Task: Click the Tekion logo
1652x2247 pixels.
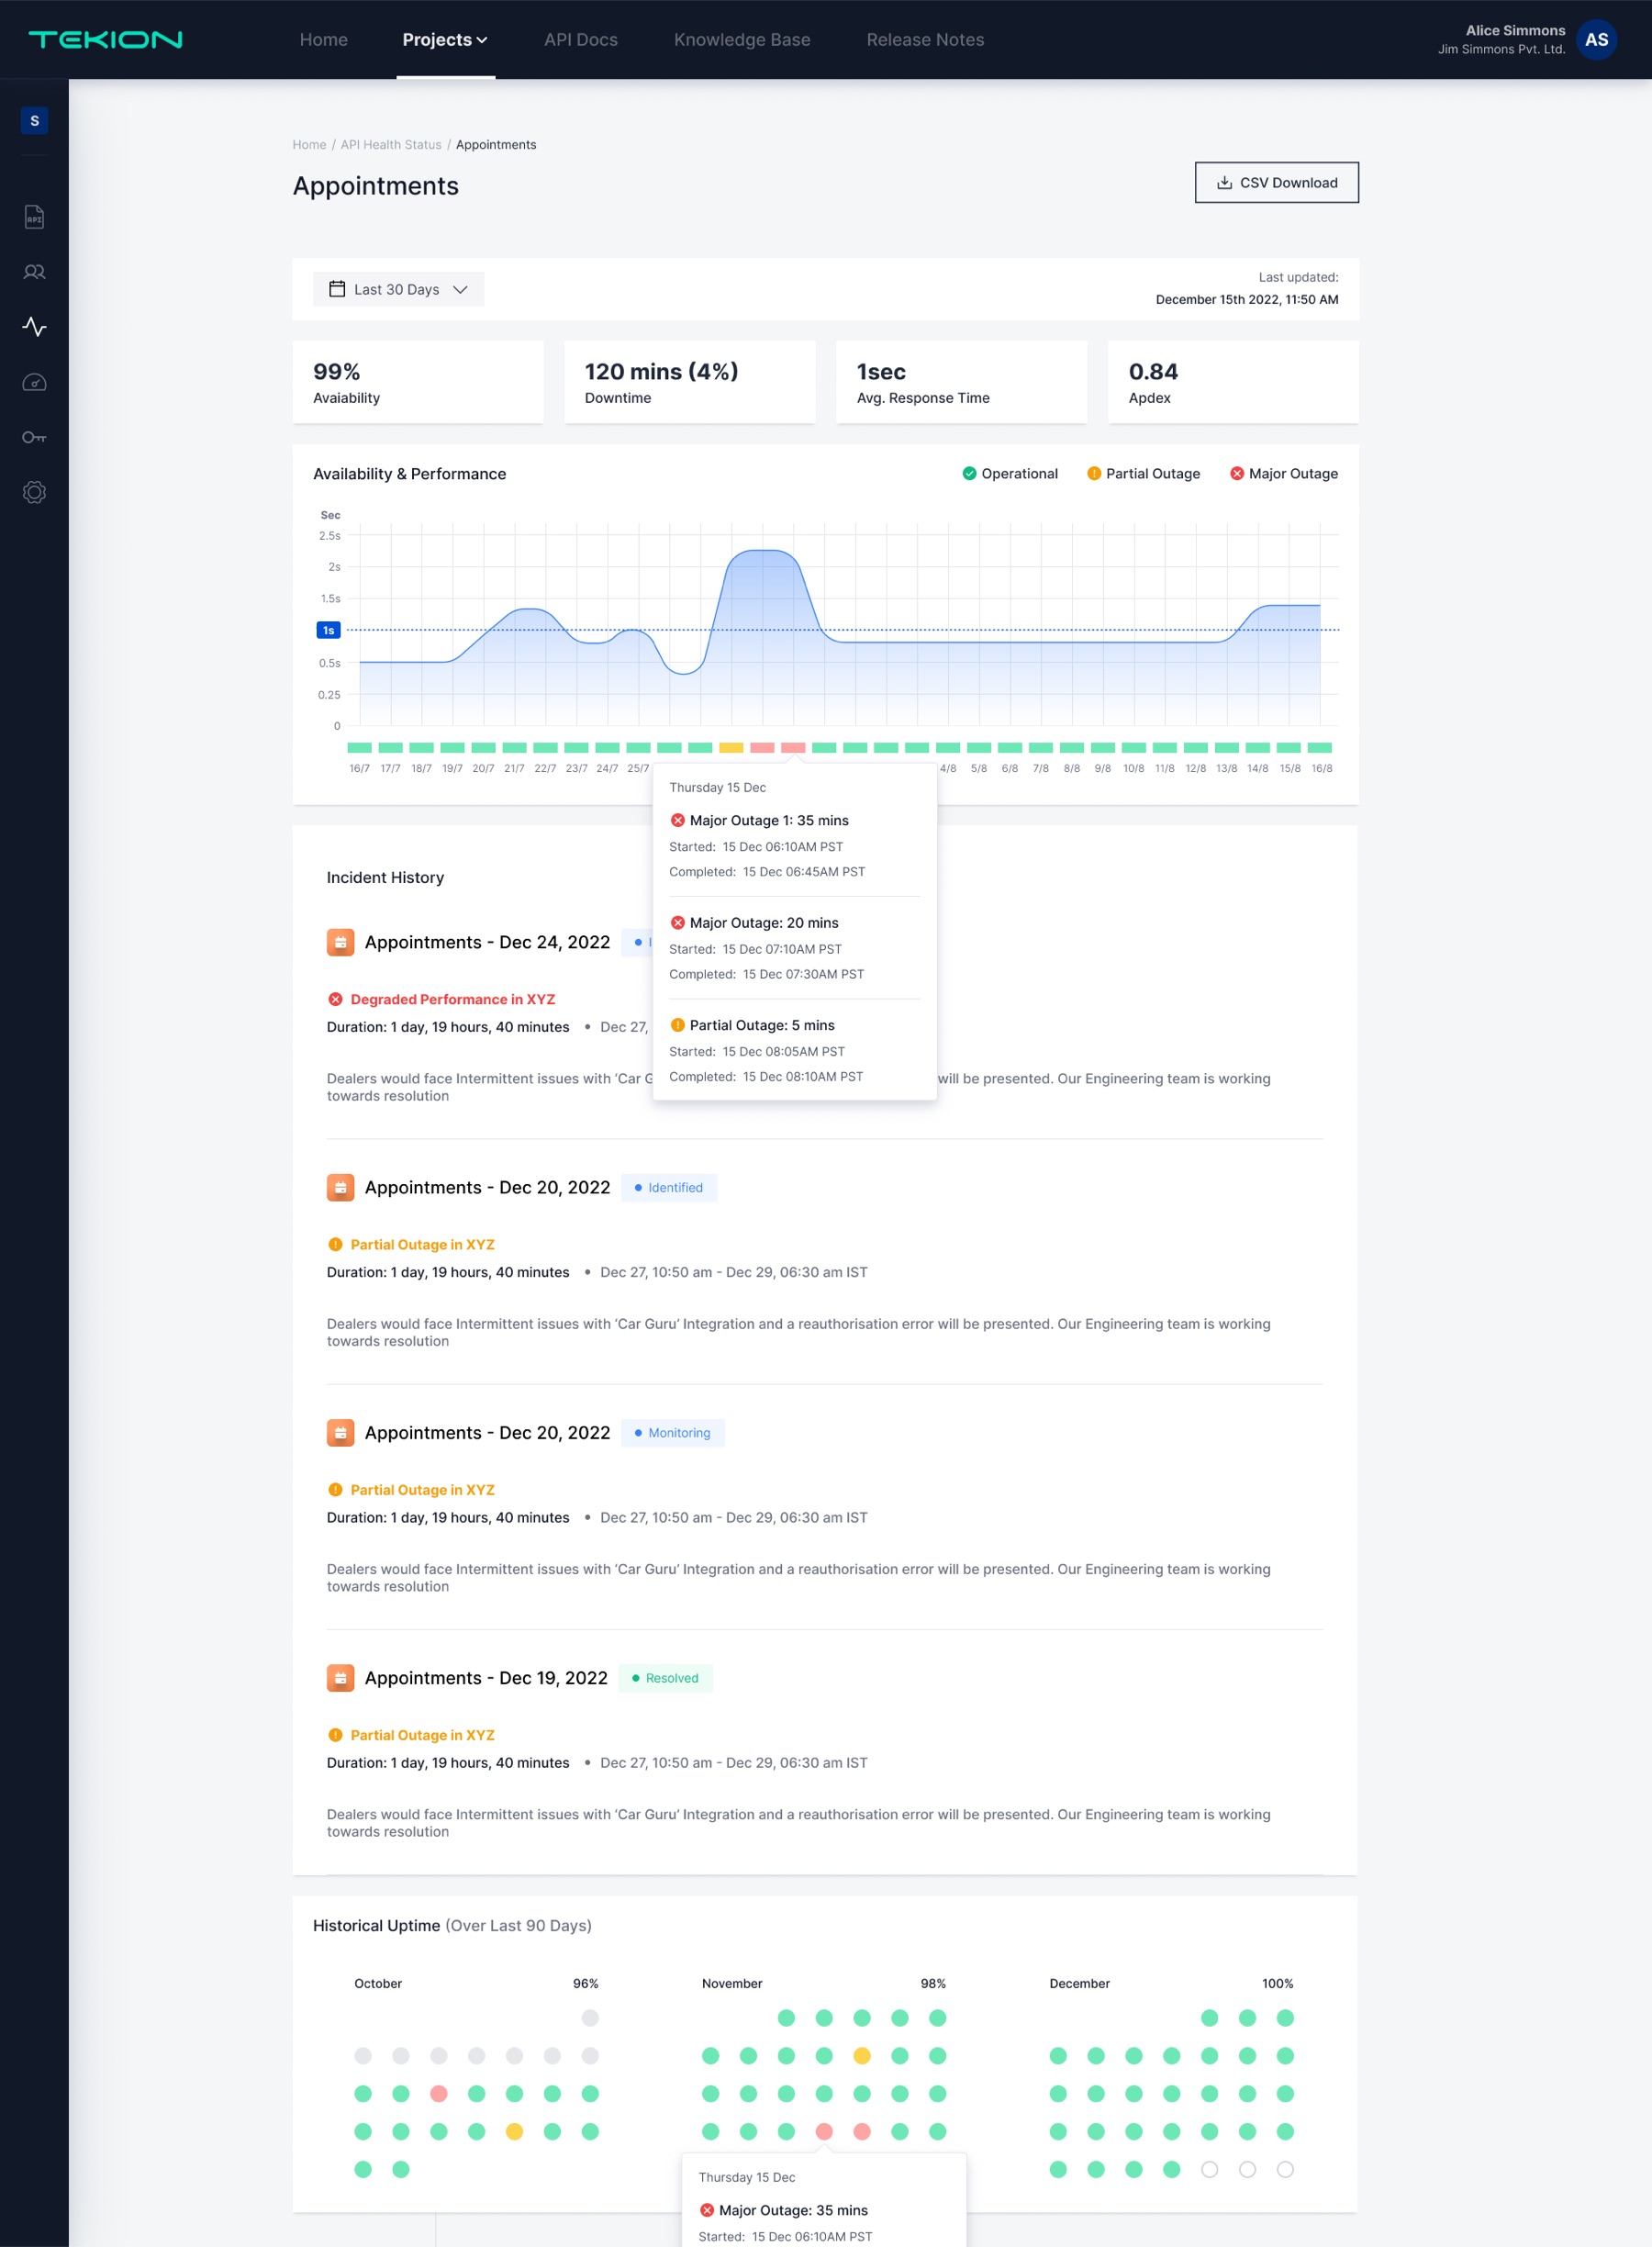Action: [x=105, y=40]
